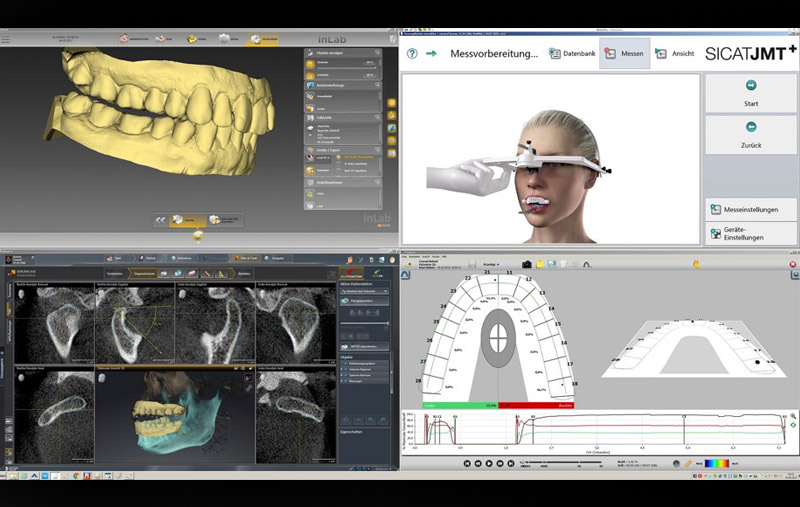Click the bottom tooth side palette icon in inLab
Screen dimensions: 800x507
391,153
